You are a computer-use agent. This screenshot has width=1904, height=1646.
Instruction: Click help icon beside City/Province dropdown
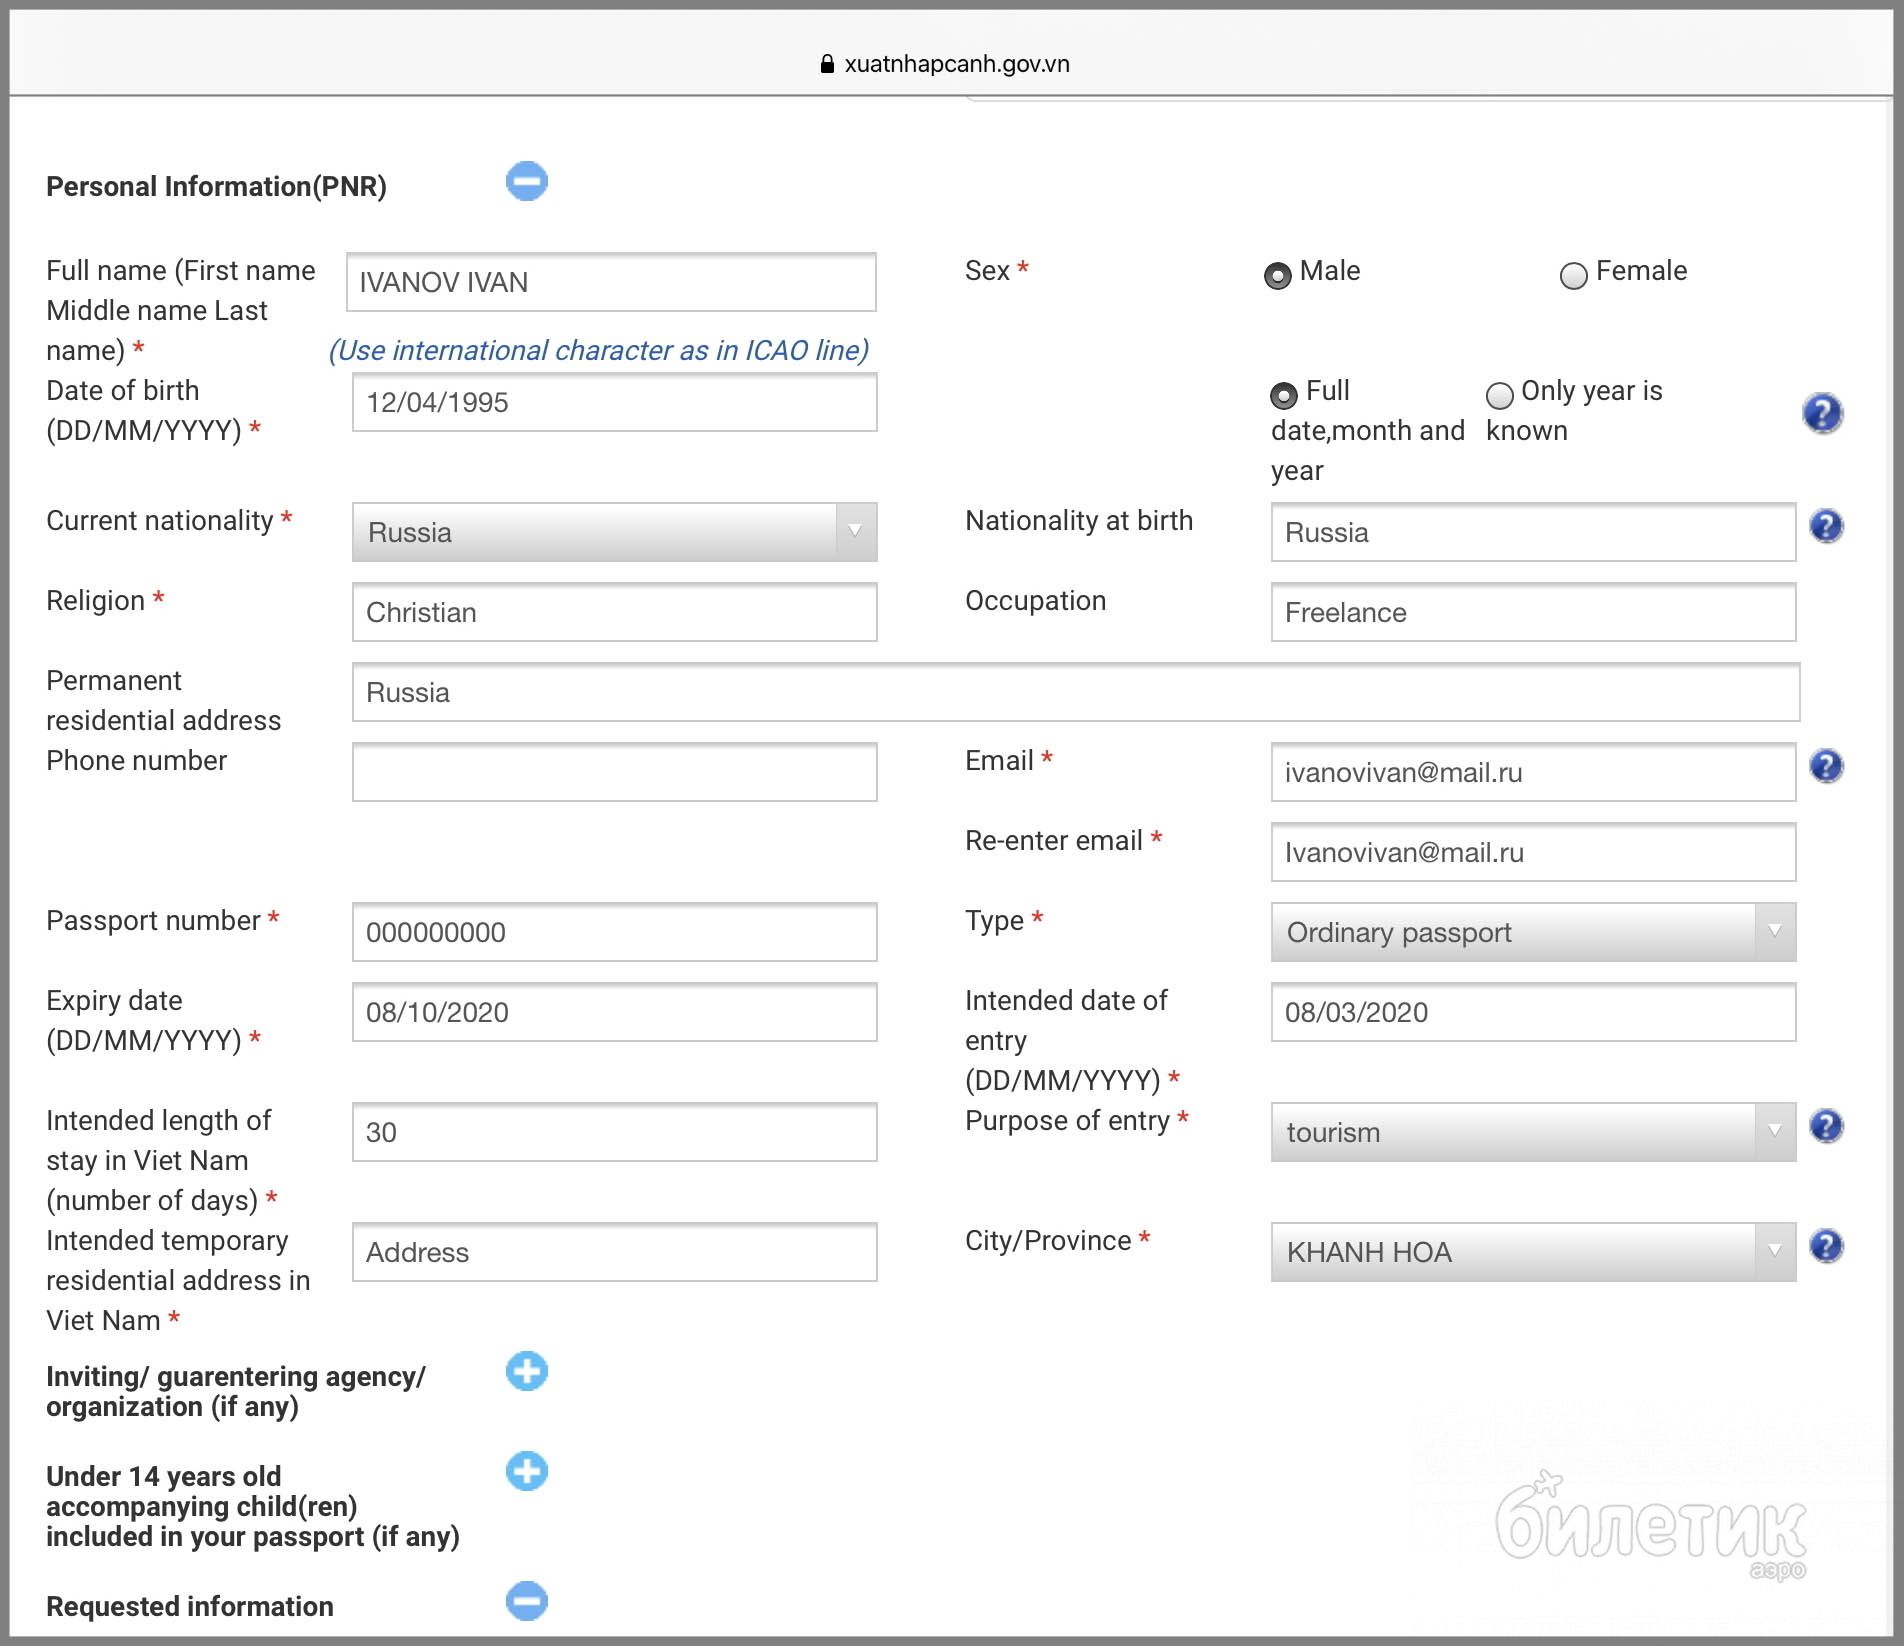pyautogui.click(x=1826, y=1246)
